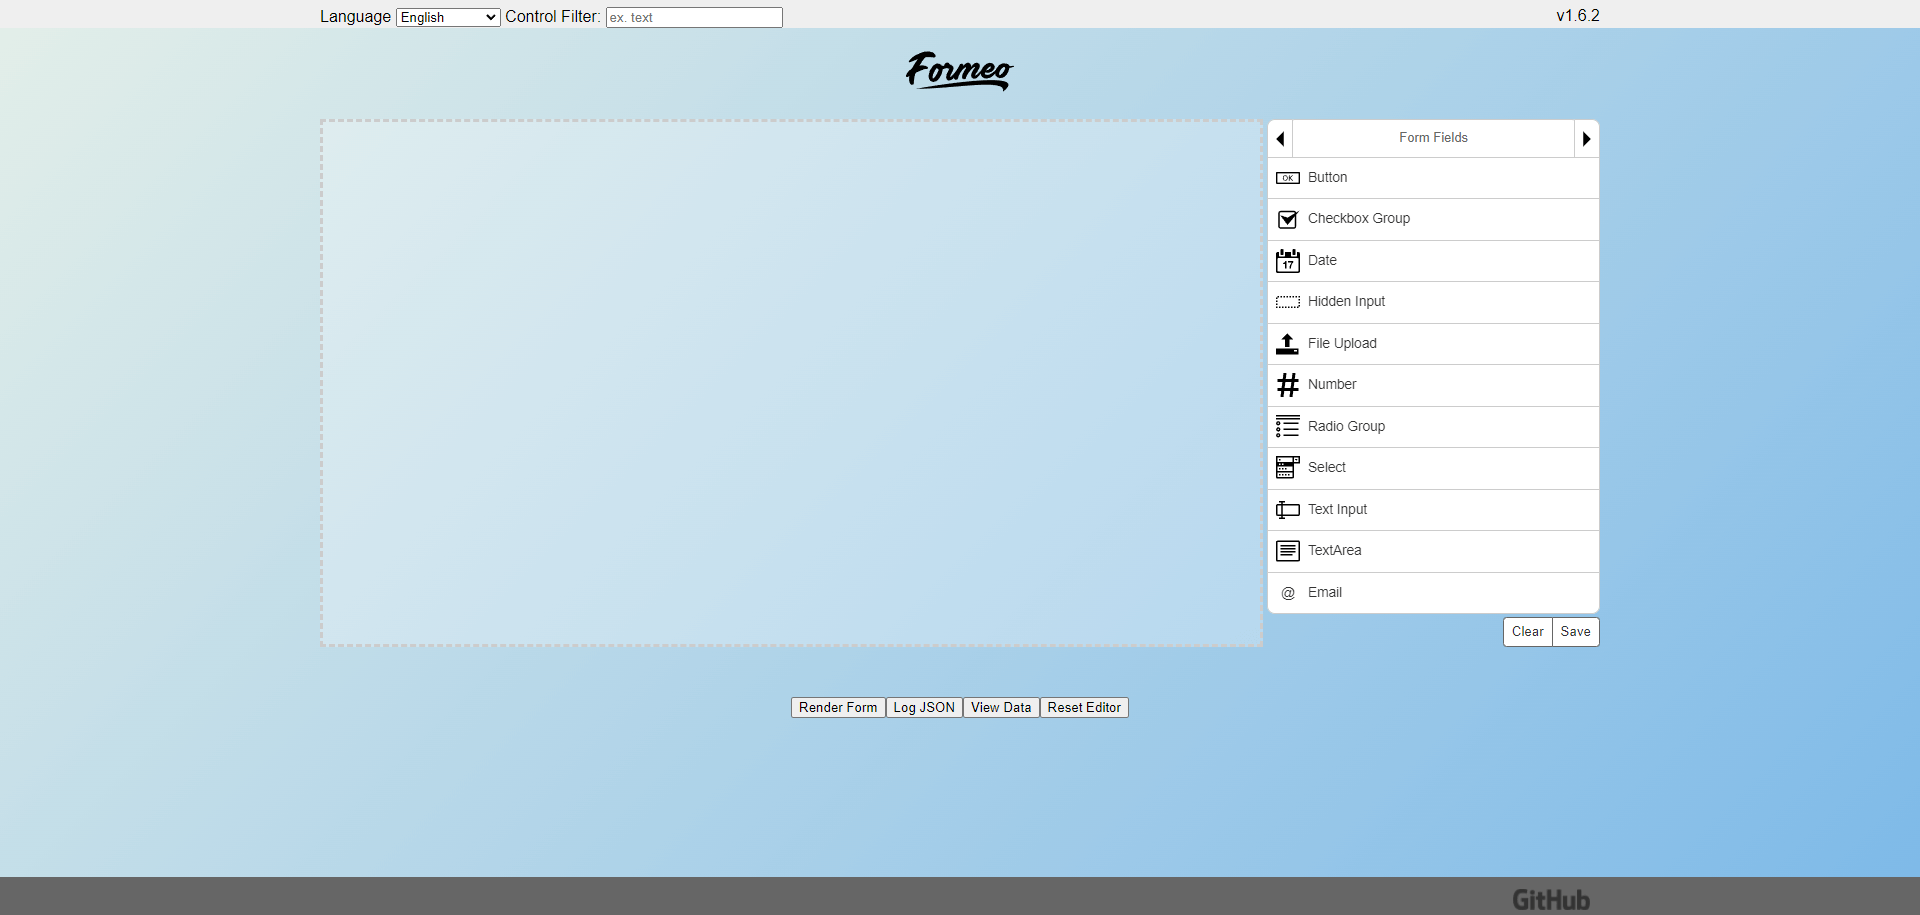Add the Checkbox Group checkmark icon
Image resolution: width=1920 pixels, height=915 pixels.
(x=1288, y=219)
